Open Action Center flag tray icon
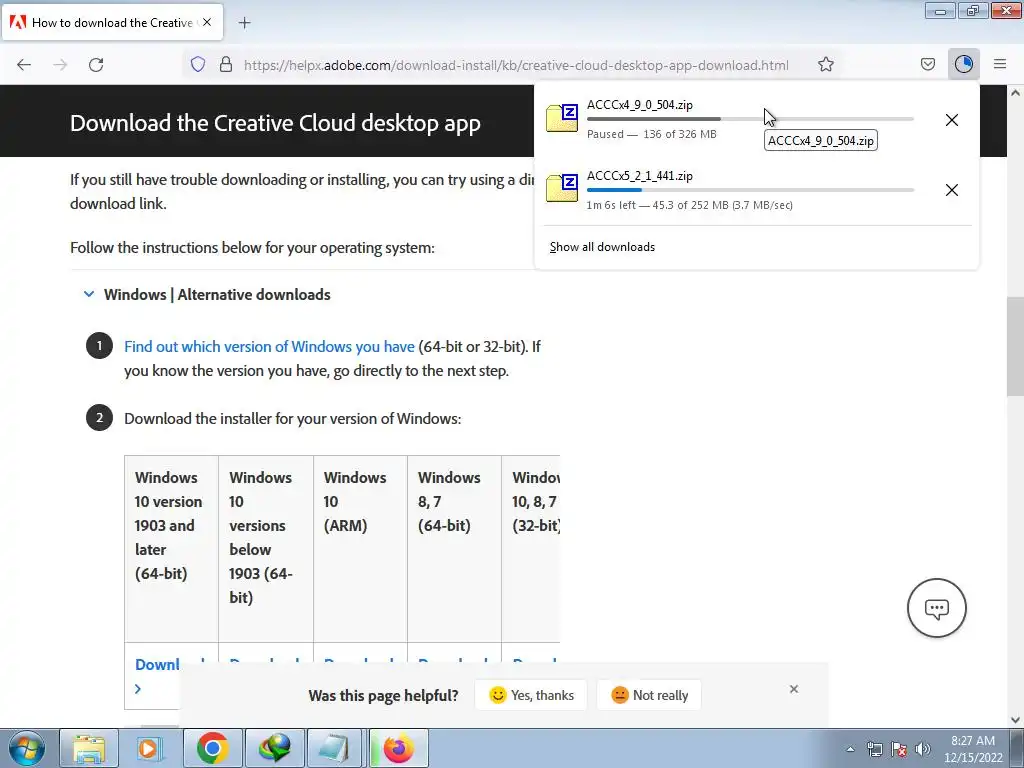 (x=899, y=749)
